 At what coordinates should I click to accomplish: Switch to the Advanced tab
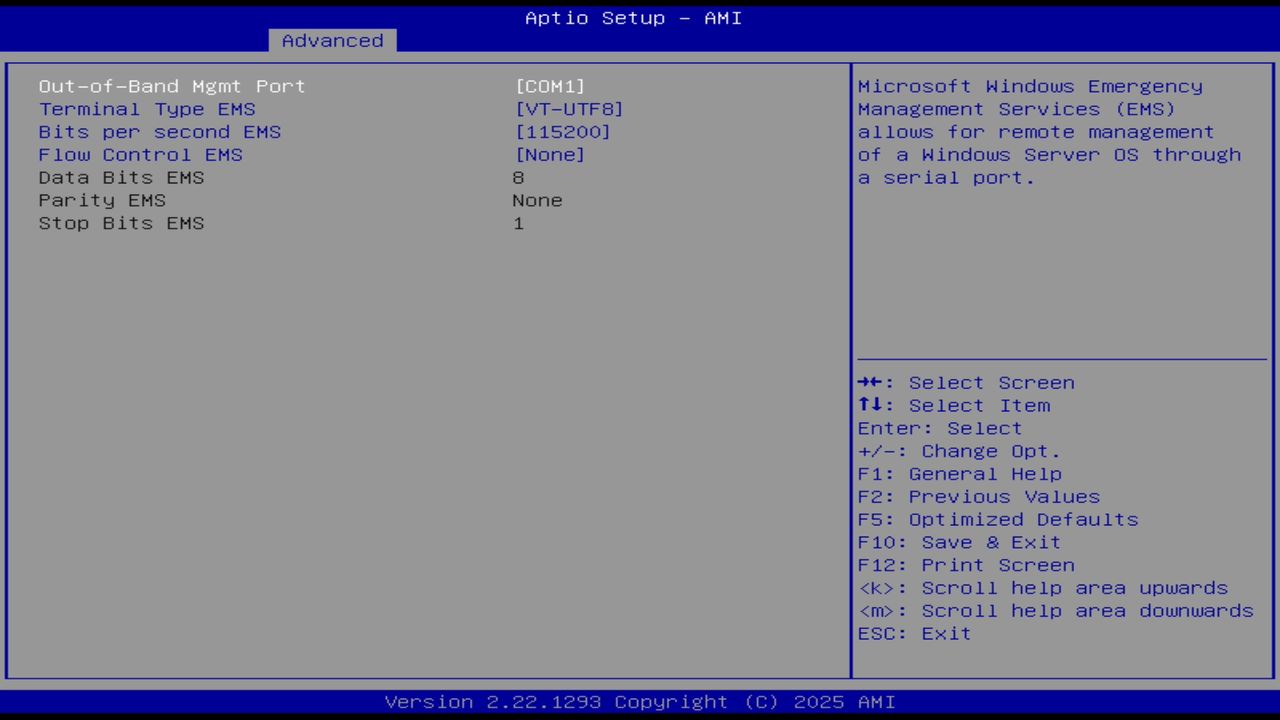click(x=332, y=40)
